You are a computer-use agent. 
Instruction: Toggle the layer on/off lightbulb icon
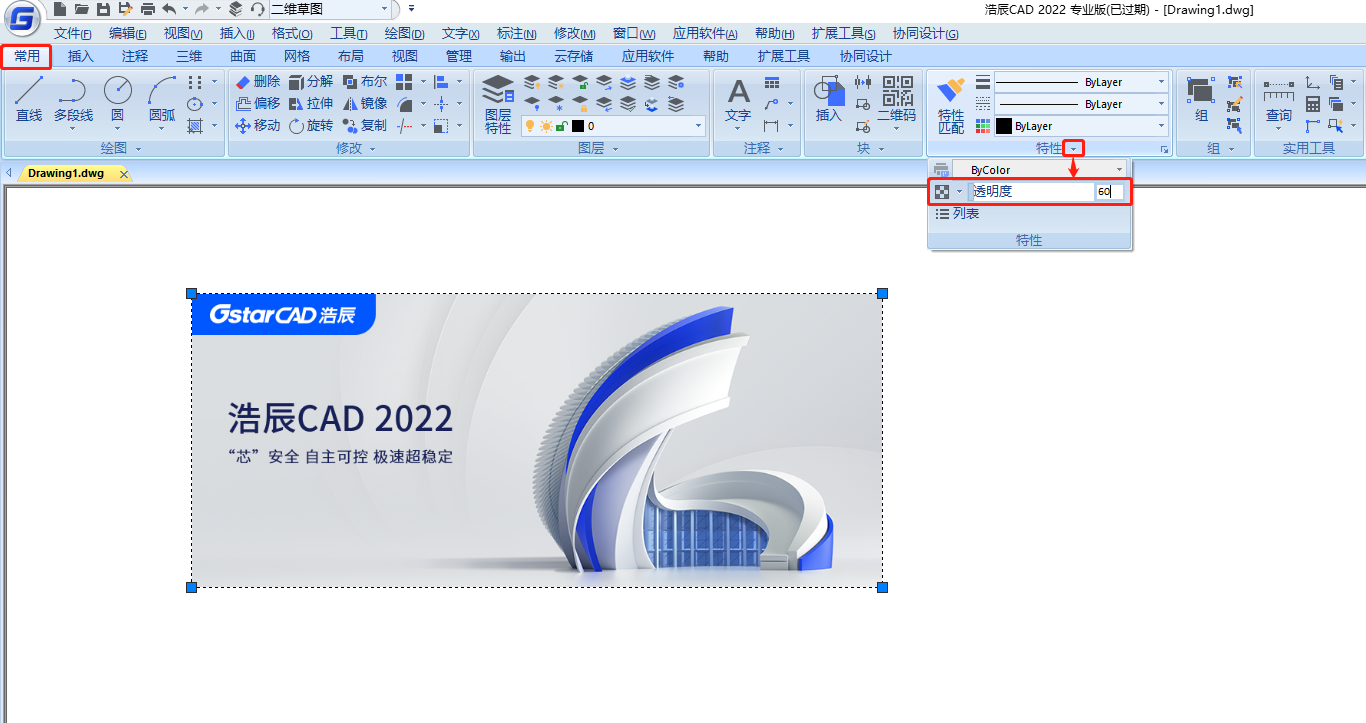tap(531, 126)
